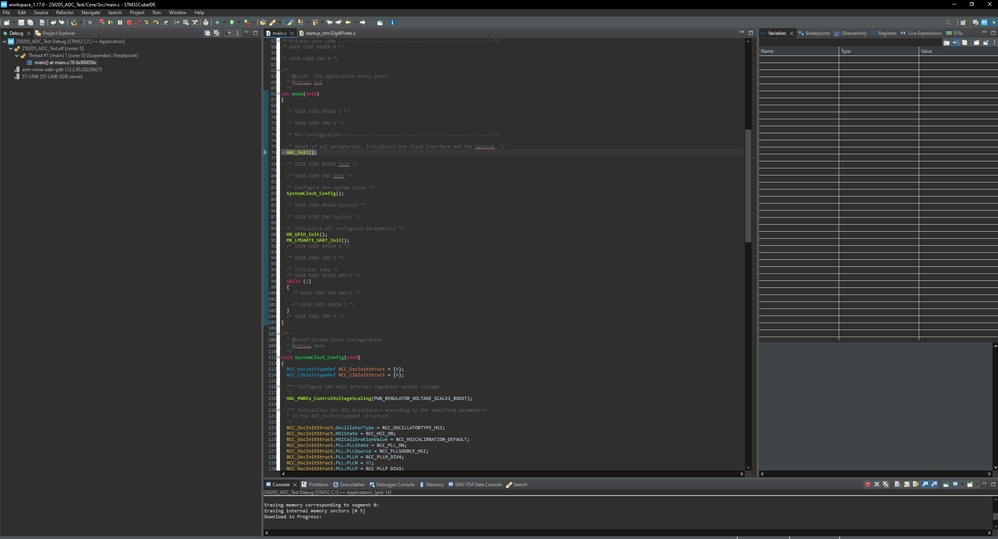The width and height of the screenshot is (998, 539).
Task: Switch to the Project Explorer tab
Action: tap(57, 33)
